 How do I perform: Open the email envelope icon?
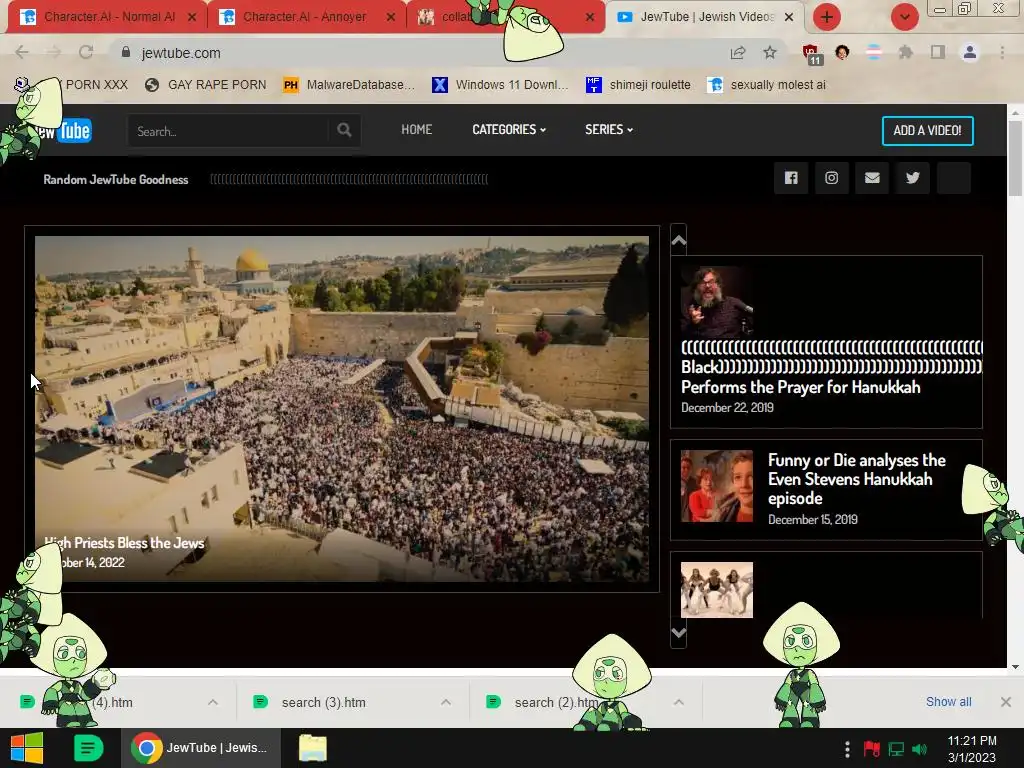872,178
